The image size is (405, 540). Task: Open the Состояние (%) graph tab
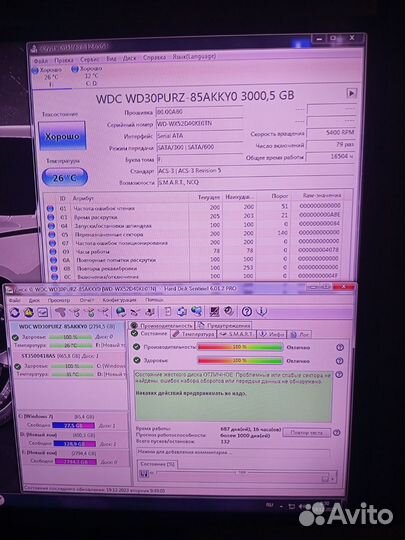click(157, 464)
